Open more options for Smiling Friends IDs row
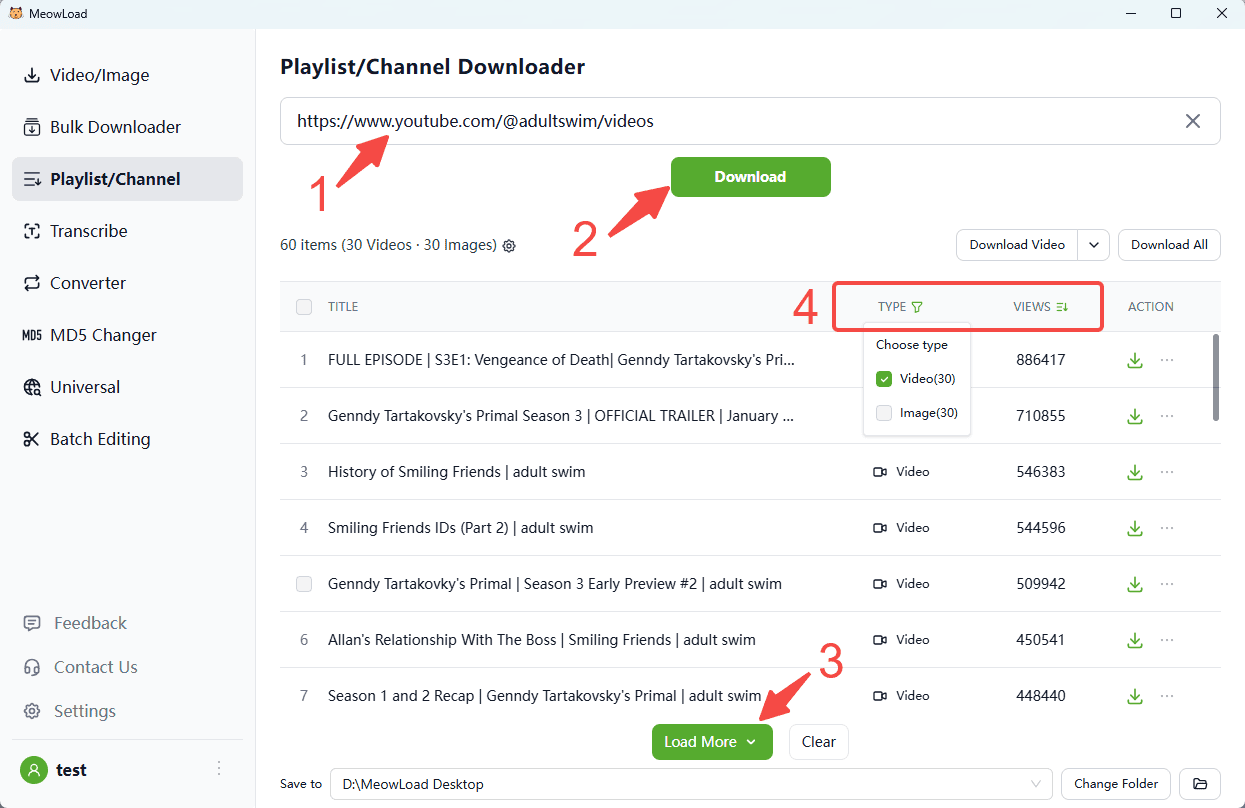This screenshot has width=1245, height=808. click(x=1167, y=528)
